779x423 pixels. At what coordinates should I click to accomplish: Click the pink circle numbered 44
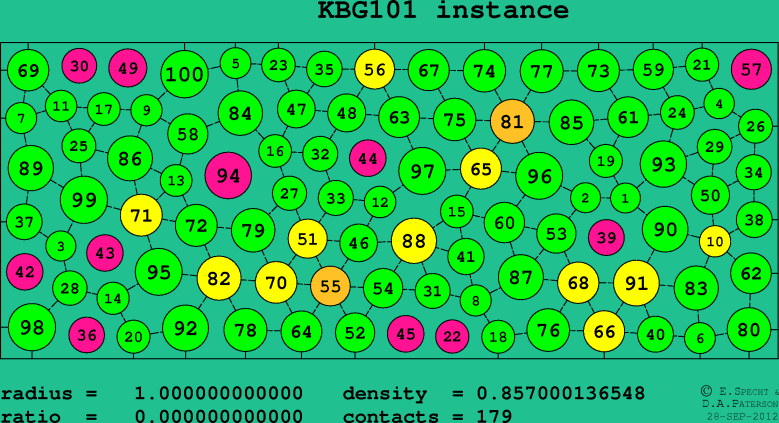click(368, 159)
